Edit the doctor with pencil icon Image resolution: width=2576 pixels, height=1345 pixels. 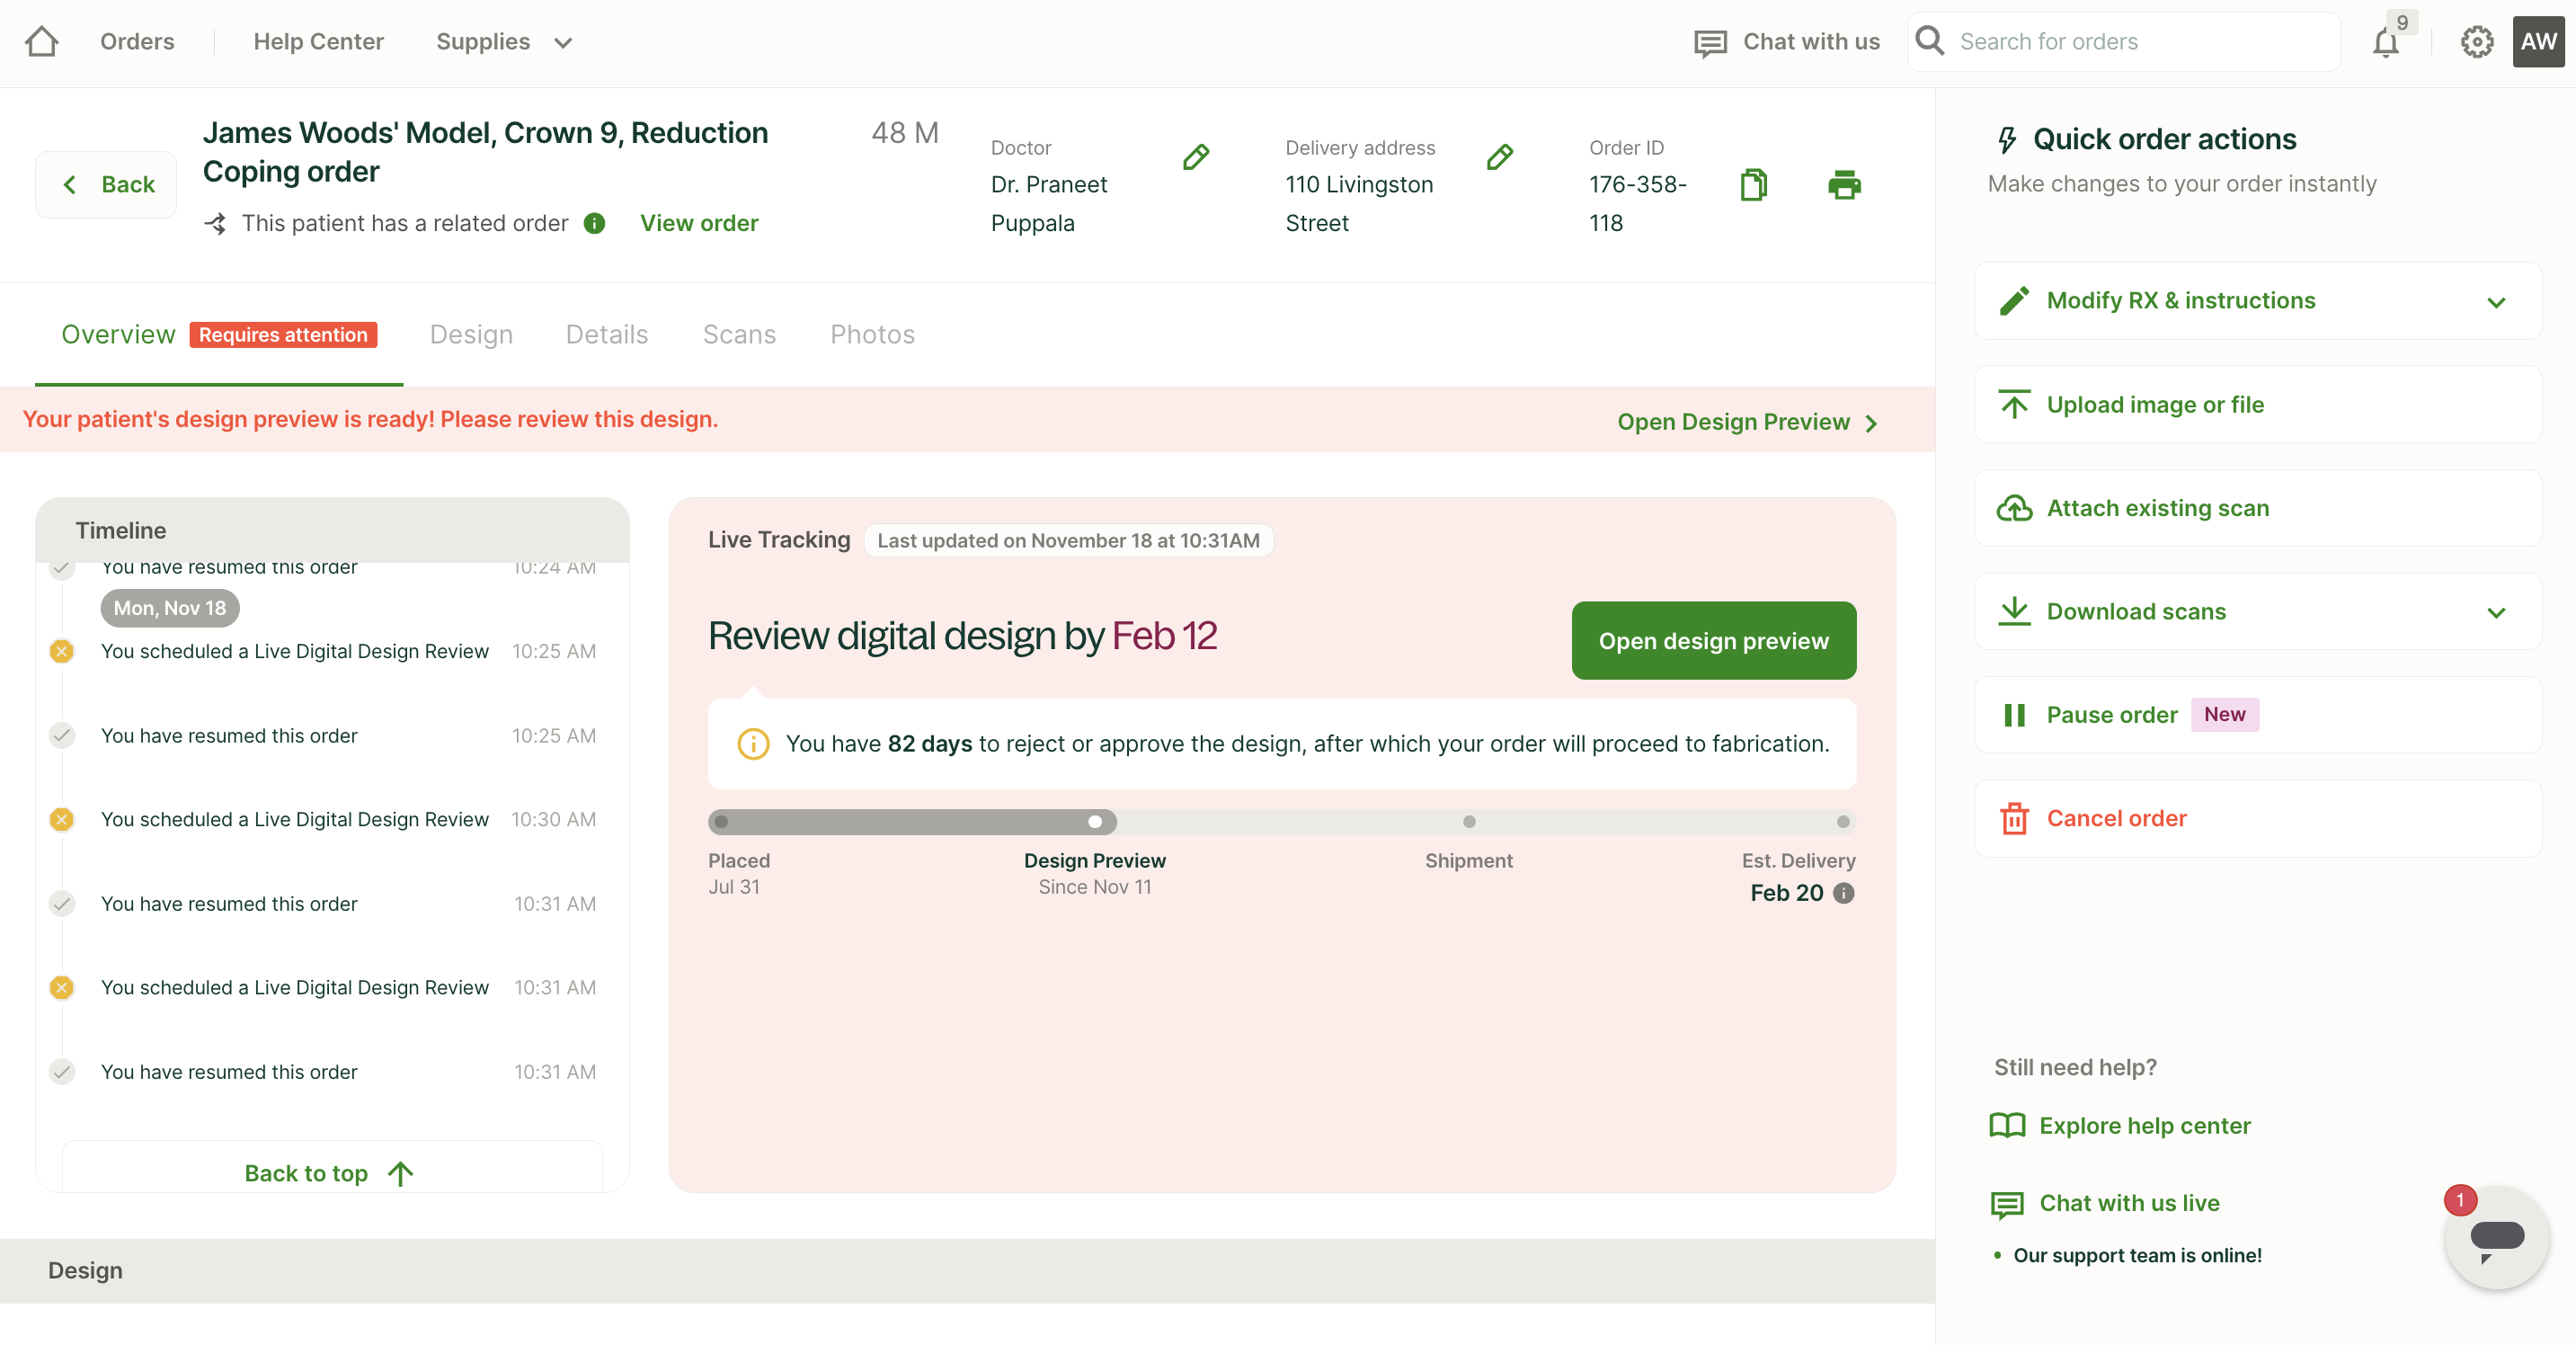[x=1196, y=157]
